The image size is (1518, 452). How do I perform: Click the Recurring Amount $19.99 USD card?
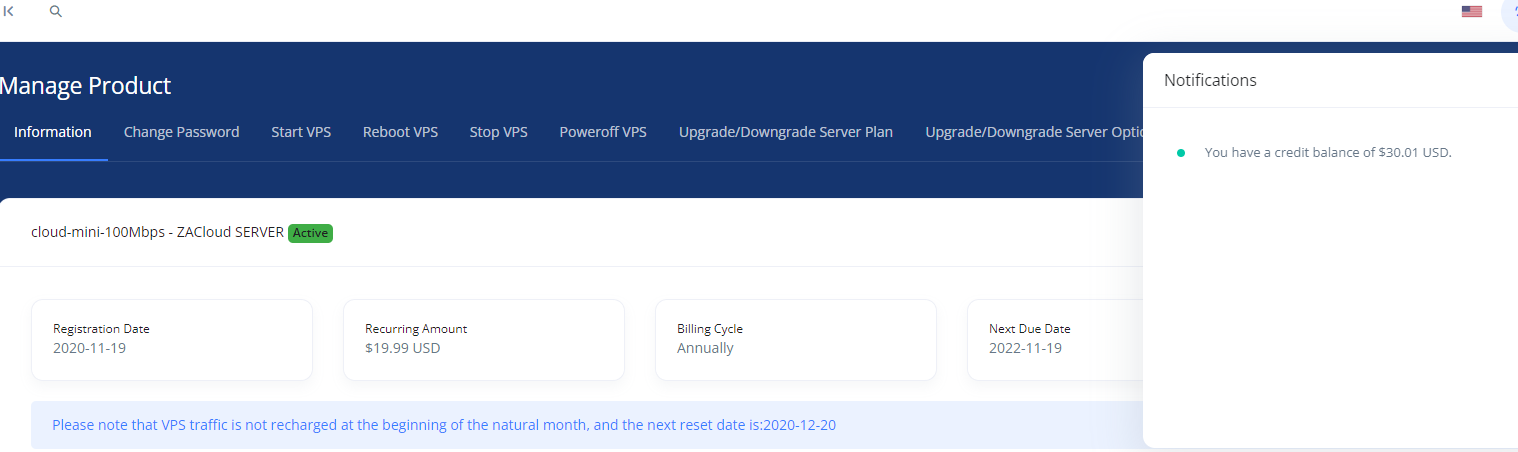pyautogui.click(x=484, y=340)
